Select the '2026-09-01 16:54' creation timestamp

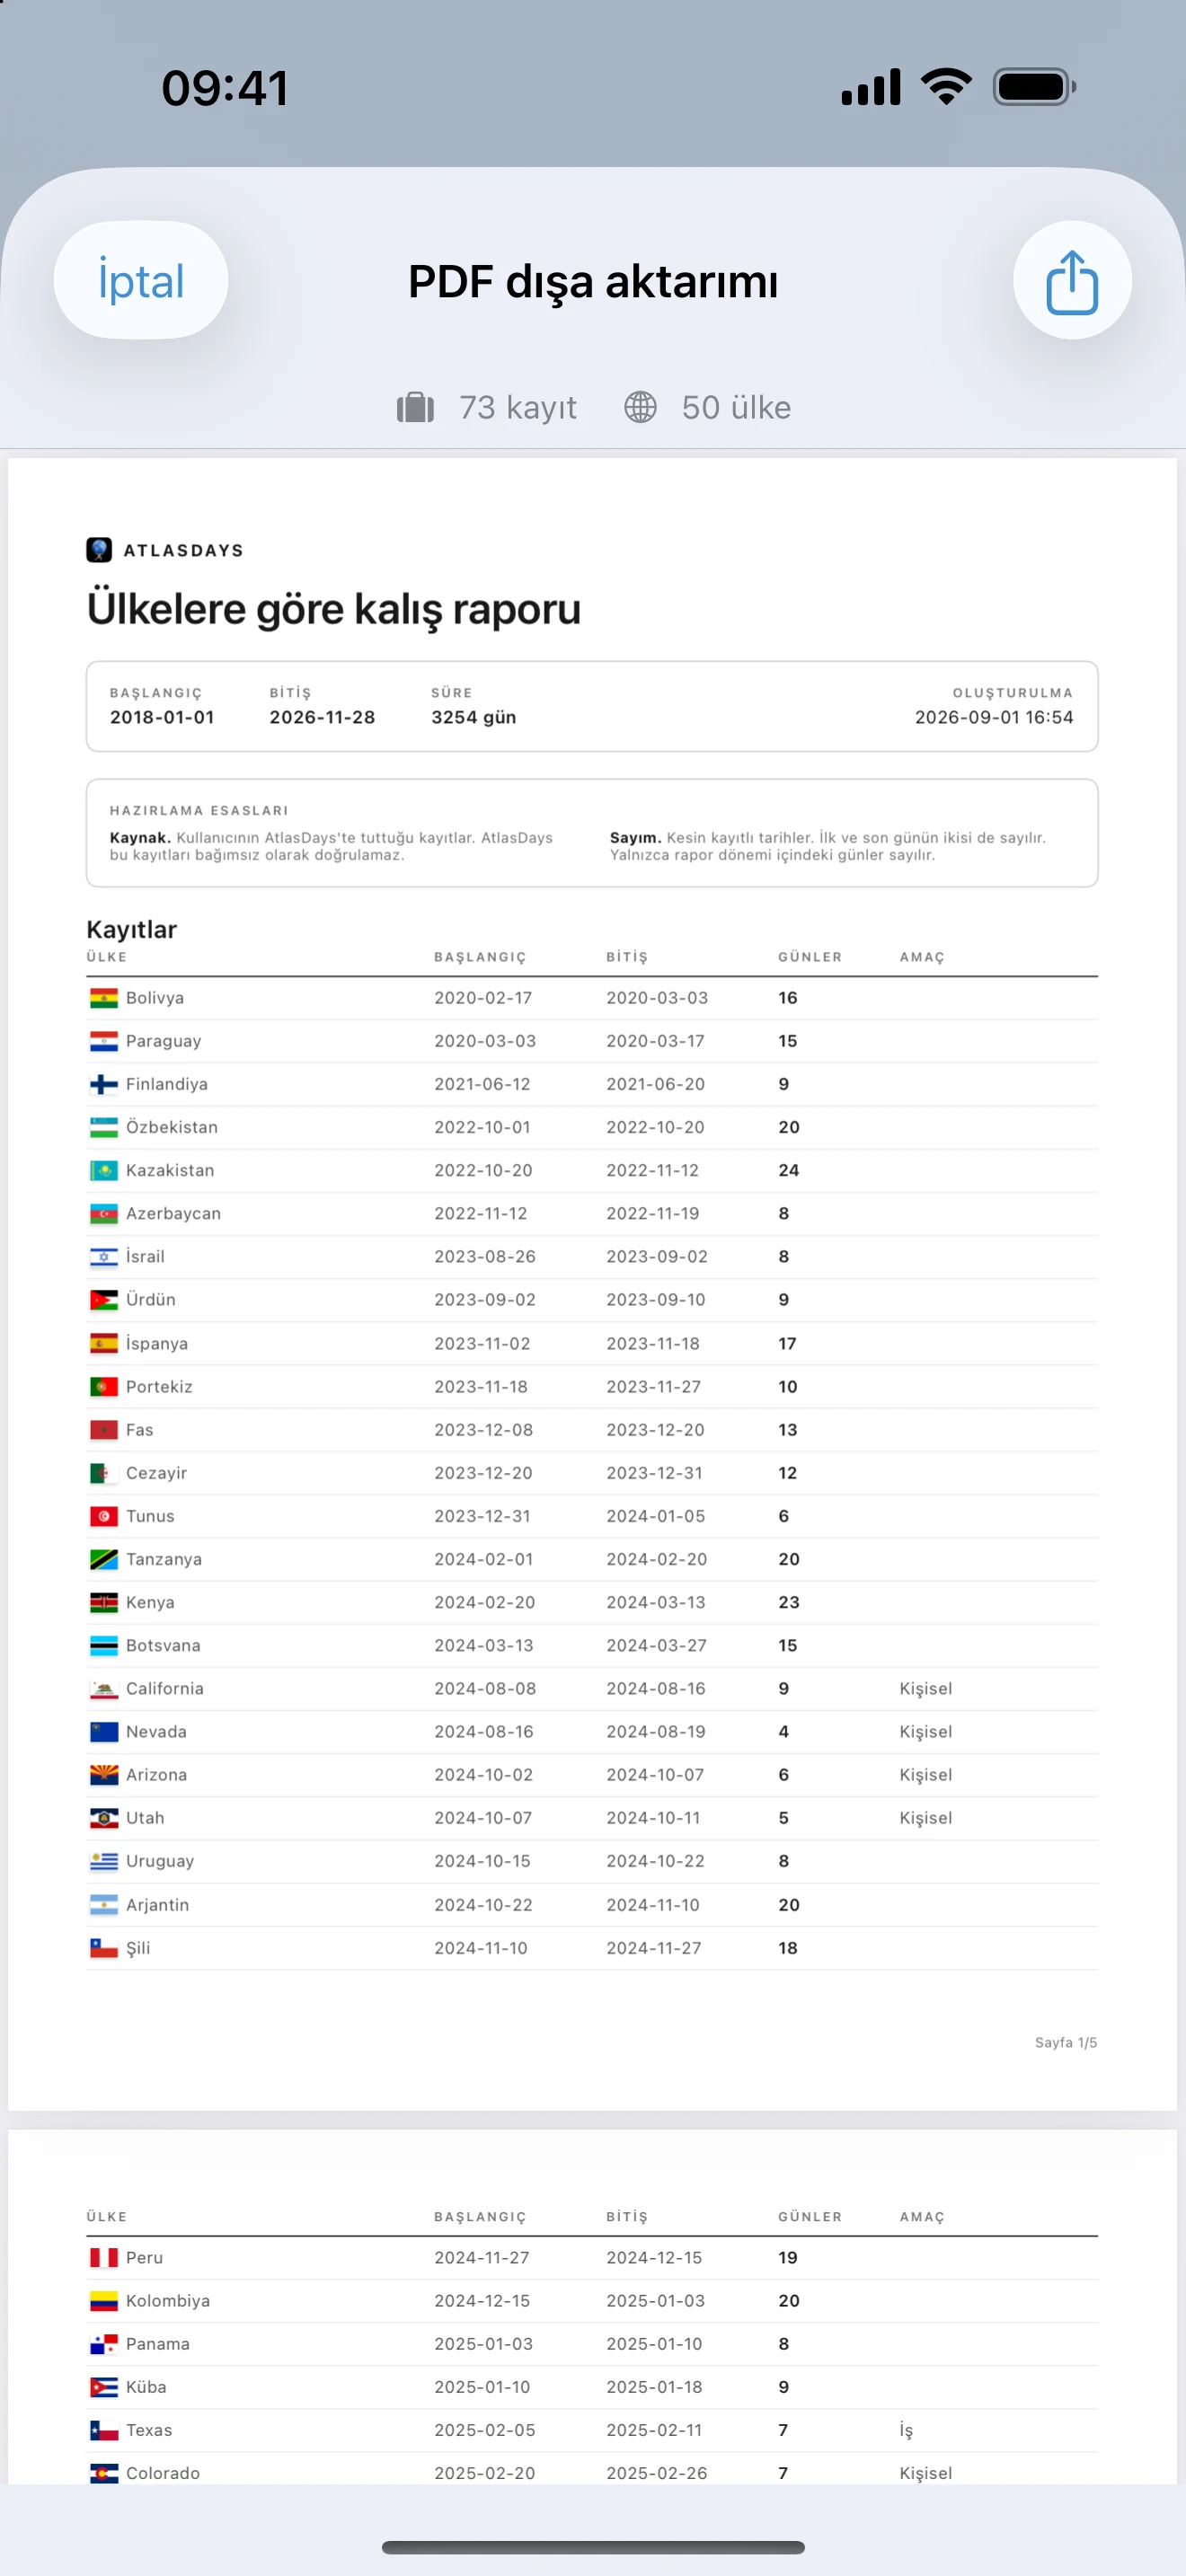(x=994, y=717)
